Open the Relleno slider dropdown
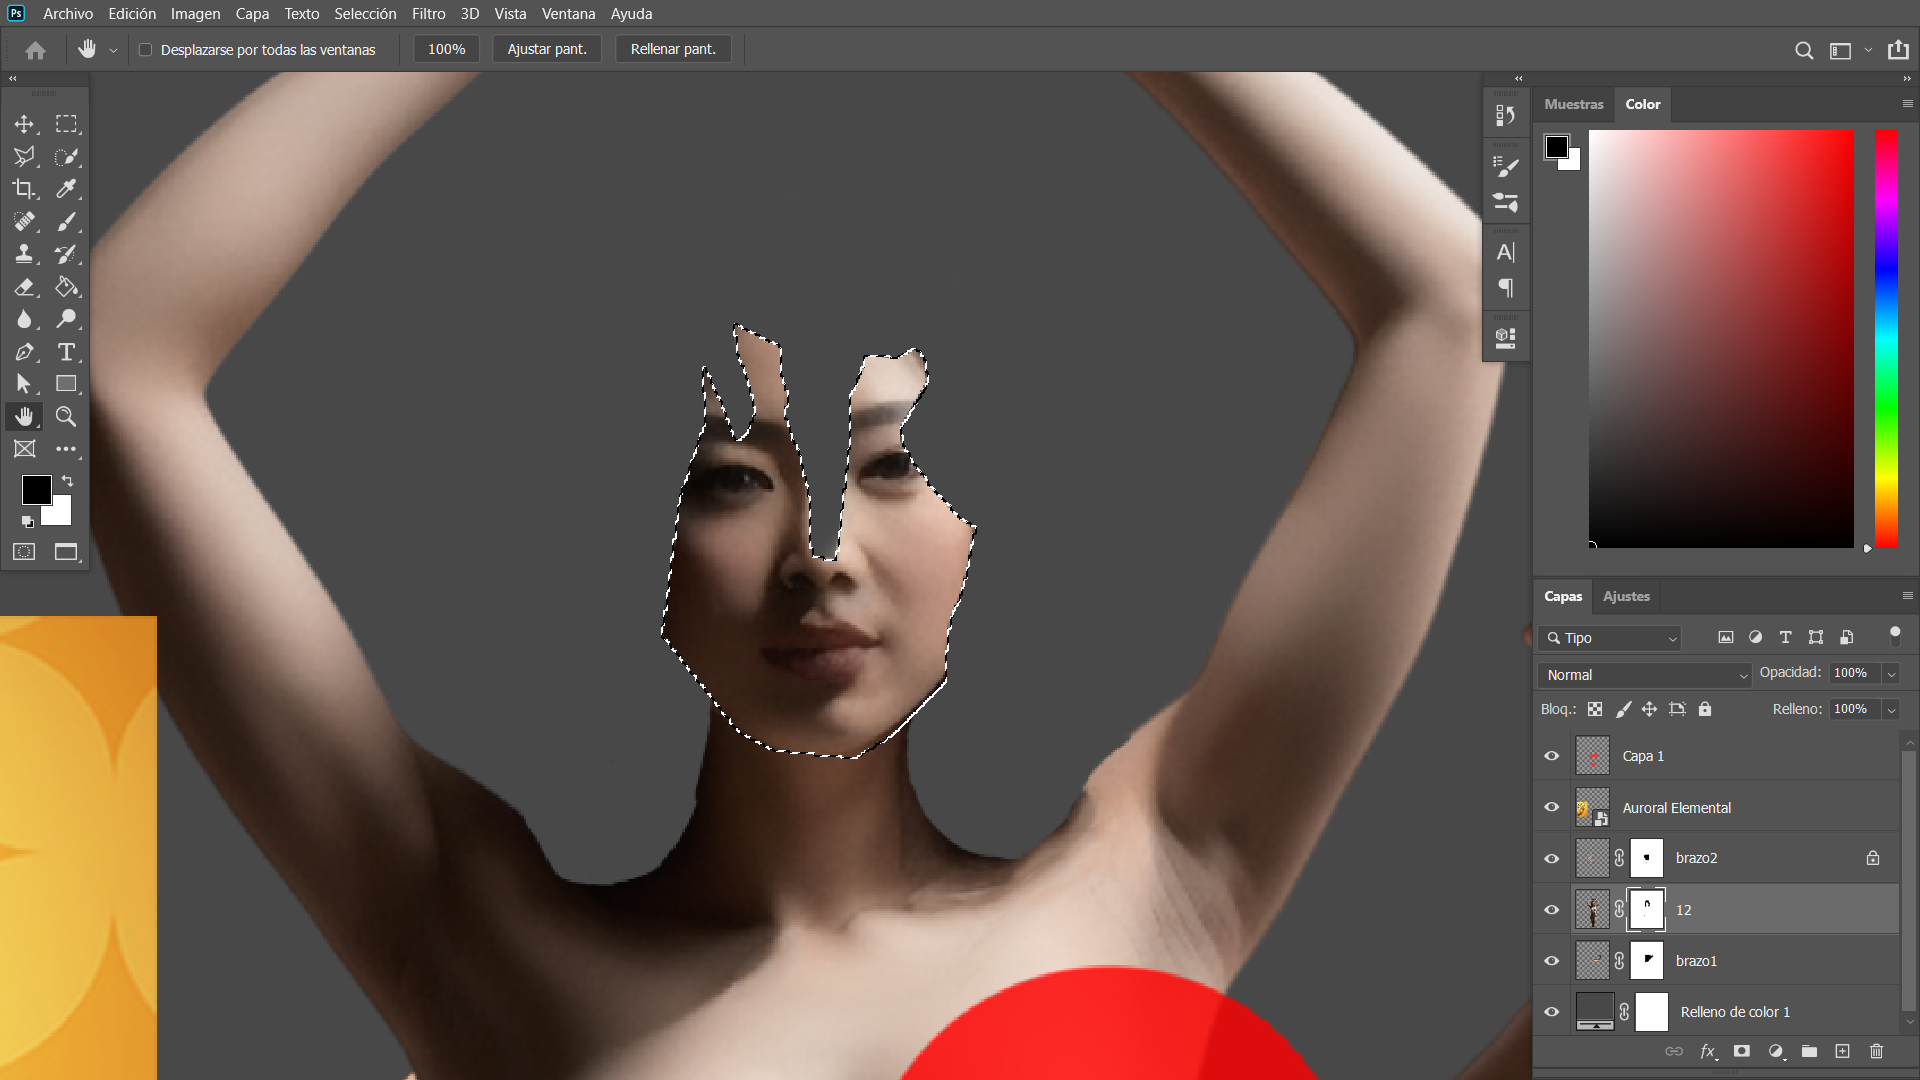Image resolution: width=1920 pixels, height=1080 pixels. tap(1891, 710)
